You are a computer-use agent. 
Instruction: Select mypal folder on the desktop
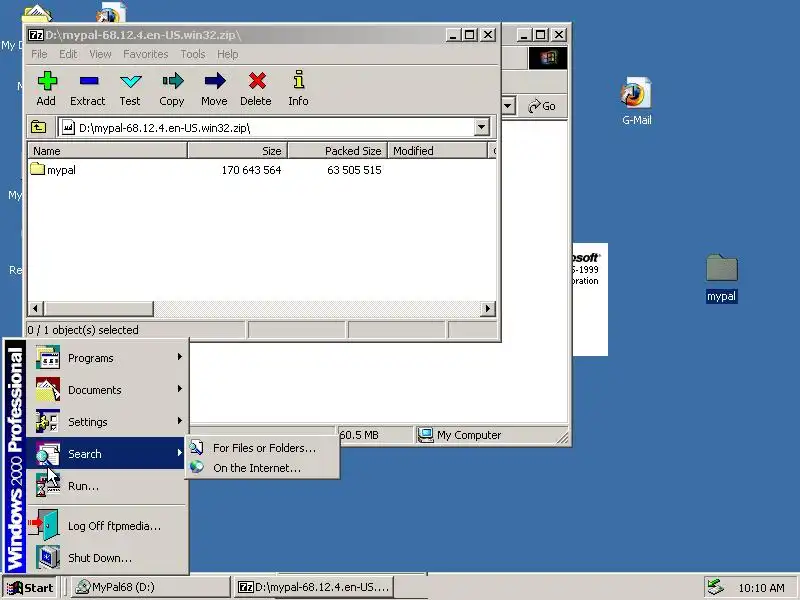(721, 278)
